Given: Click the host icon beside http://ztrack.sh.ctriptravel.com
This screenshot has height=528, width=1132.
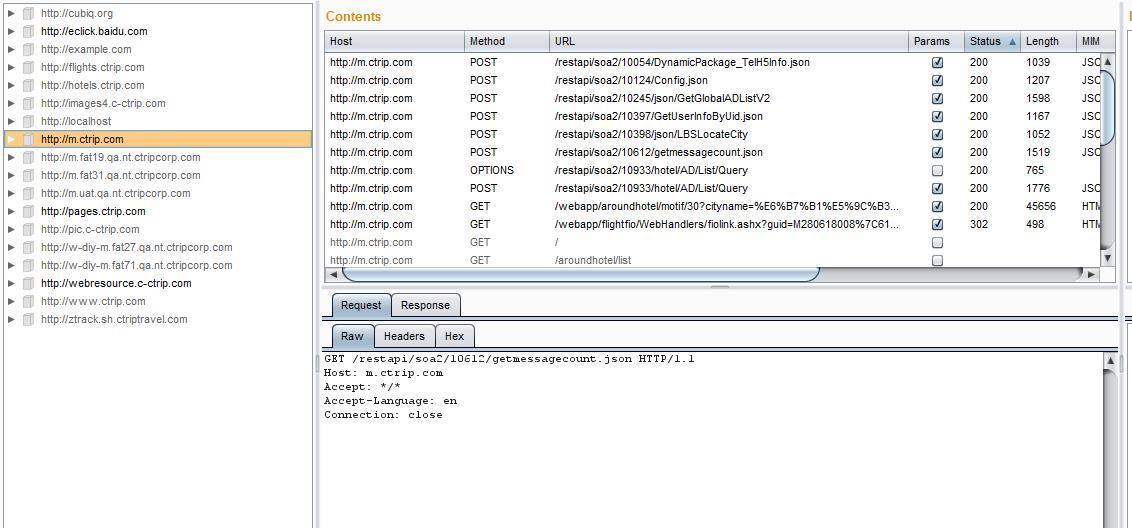Looking at the screenshot, I should [28, 319].
